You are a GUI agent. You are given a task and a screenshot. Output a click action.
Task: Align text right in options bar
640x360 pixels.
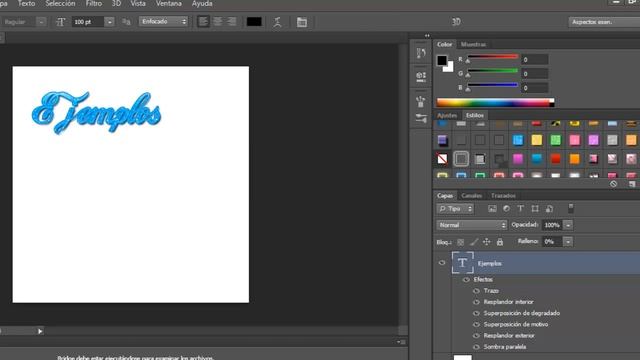[232, 22]
